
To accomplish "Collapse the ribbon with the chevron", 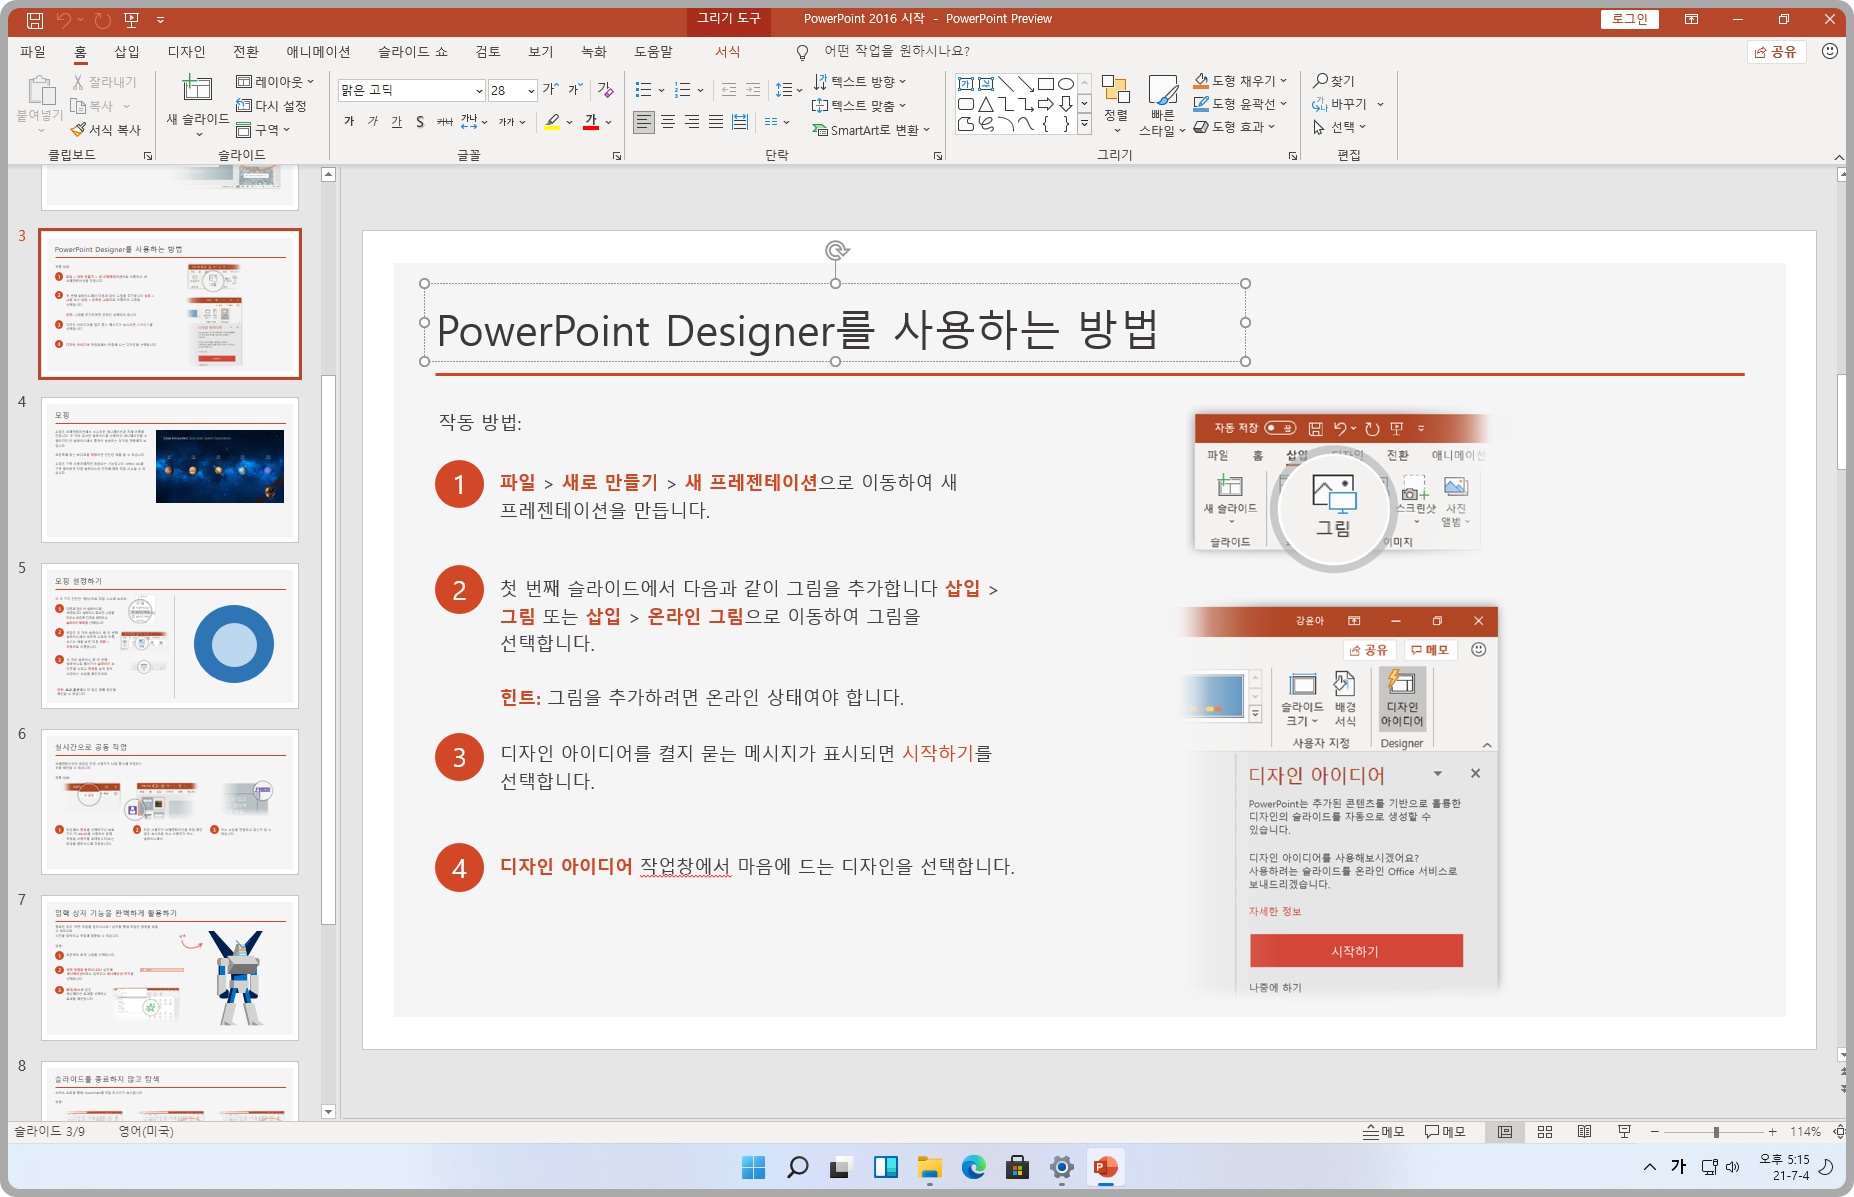I will point(1839,157).
